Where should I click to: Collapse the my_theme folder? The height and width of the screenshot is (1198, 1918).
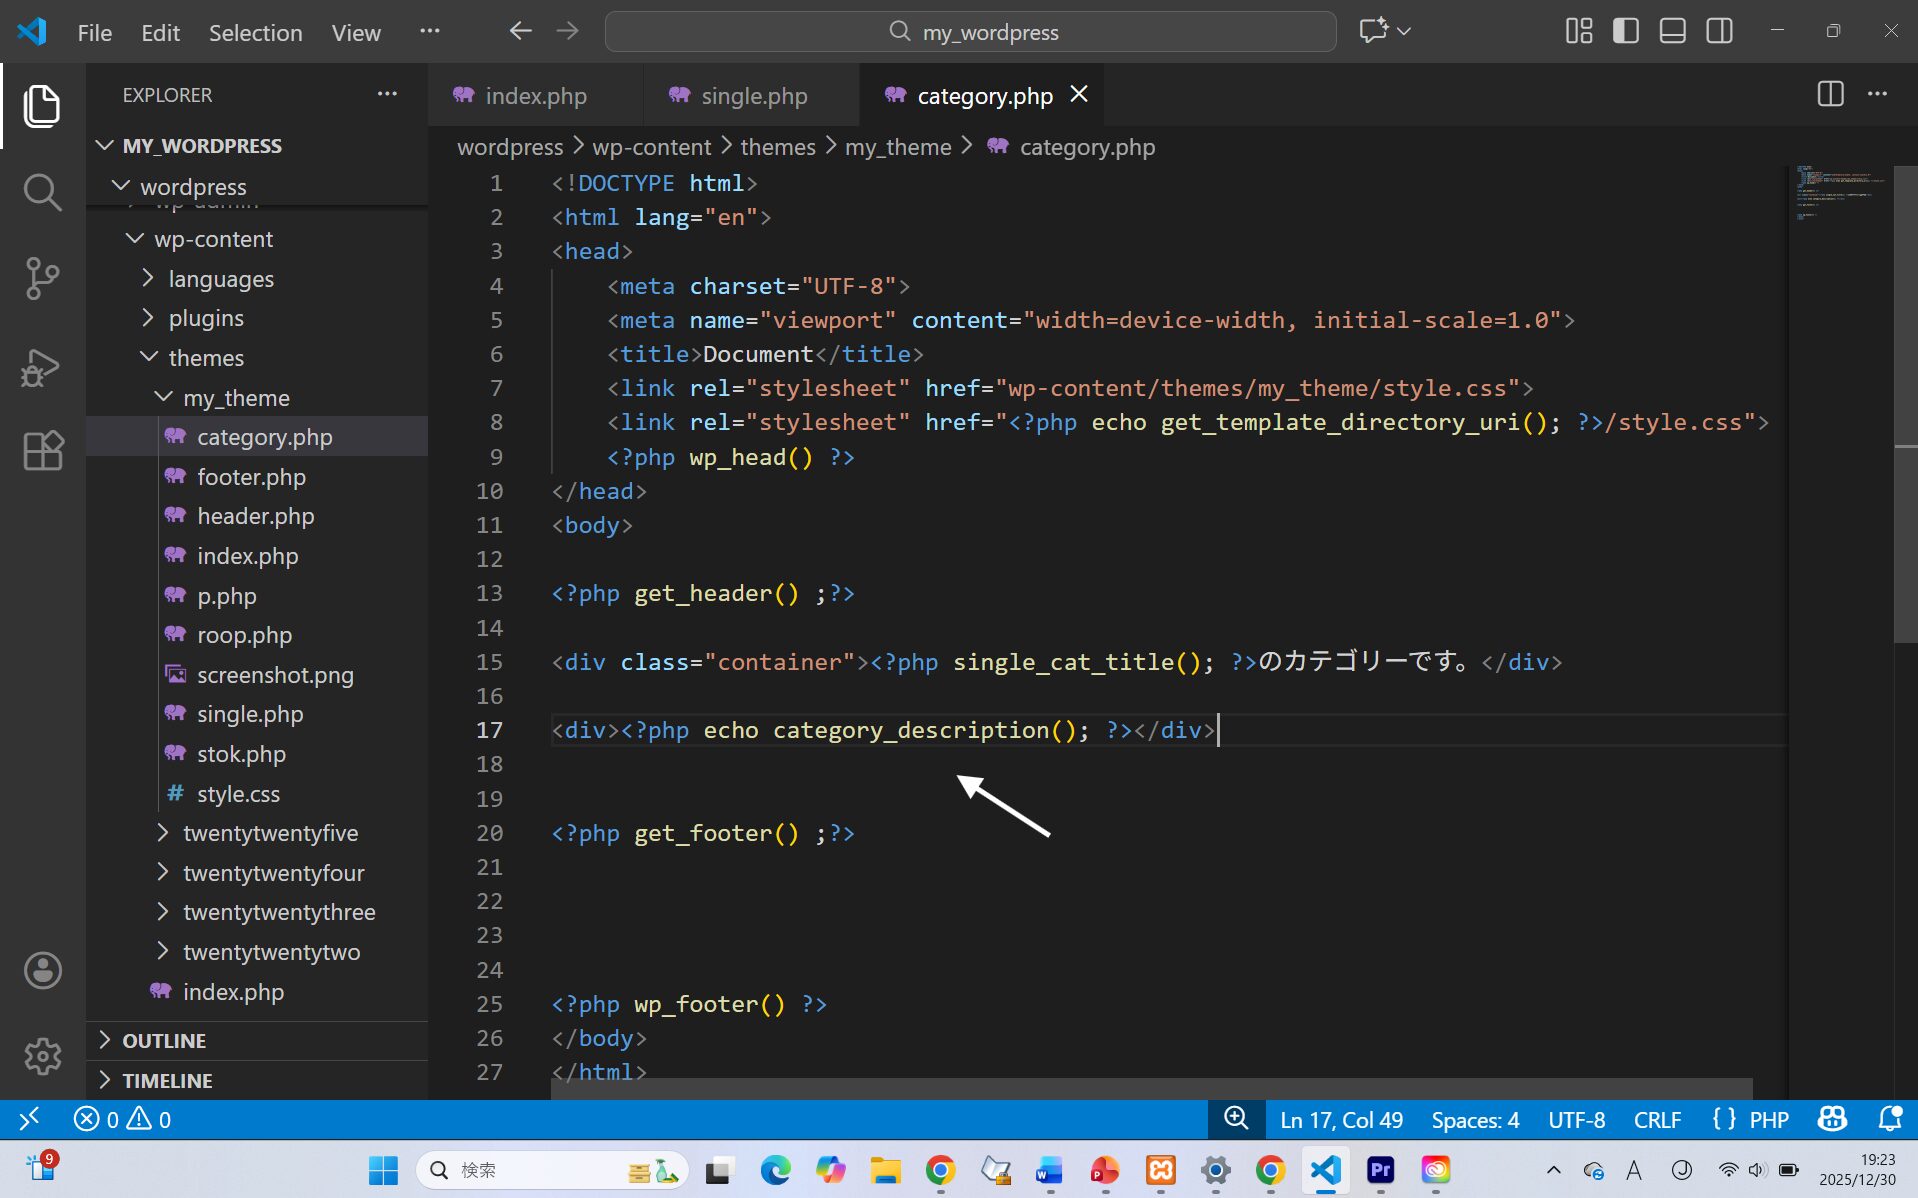[236, 398]
